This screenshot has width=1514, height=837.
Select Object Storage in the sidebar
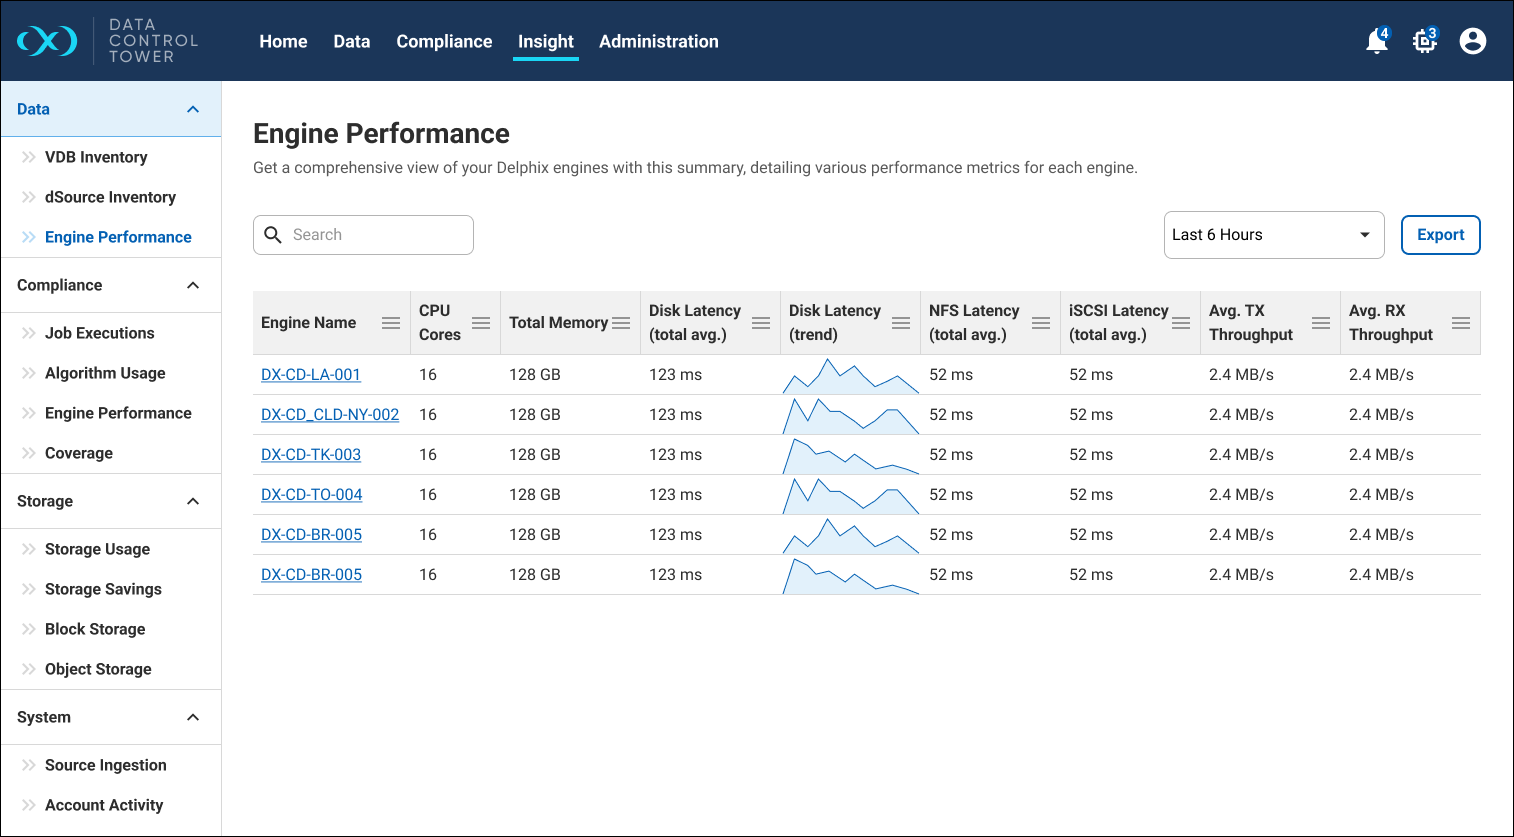[x=97, y=669]
